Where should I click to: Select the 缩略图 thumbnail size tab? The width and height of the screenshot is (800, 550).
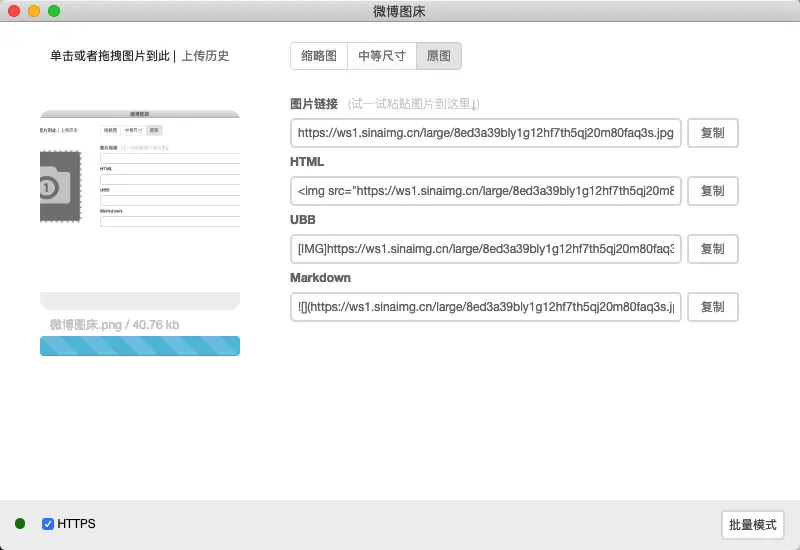[319, 56]
